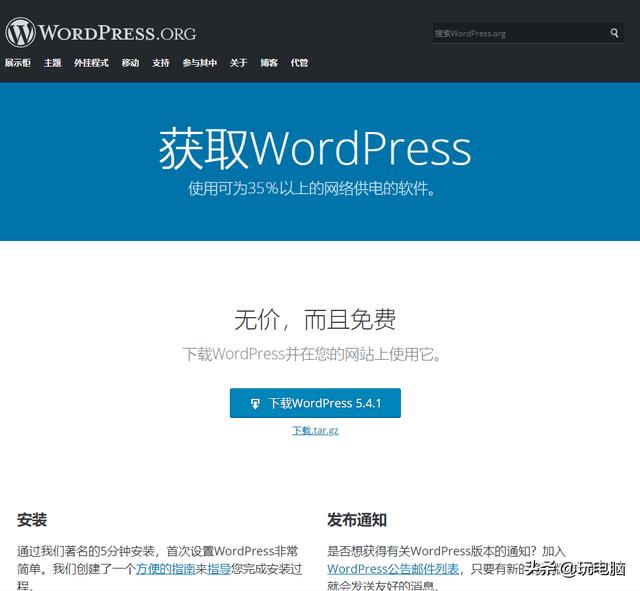Open the 主题 menu item

(52, 63)
